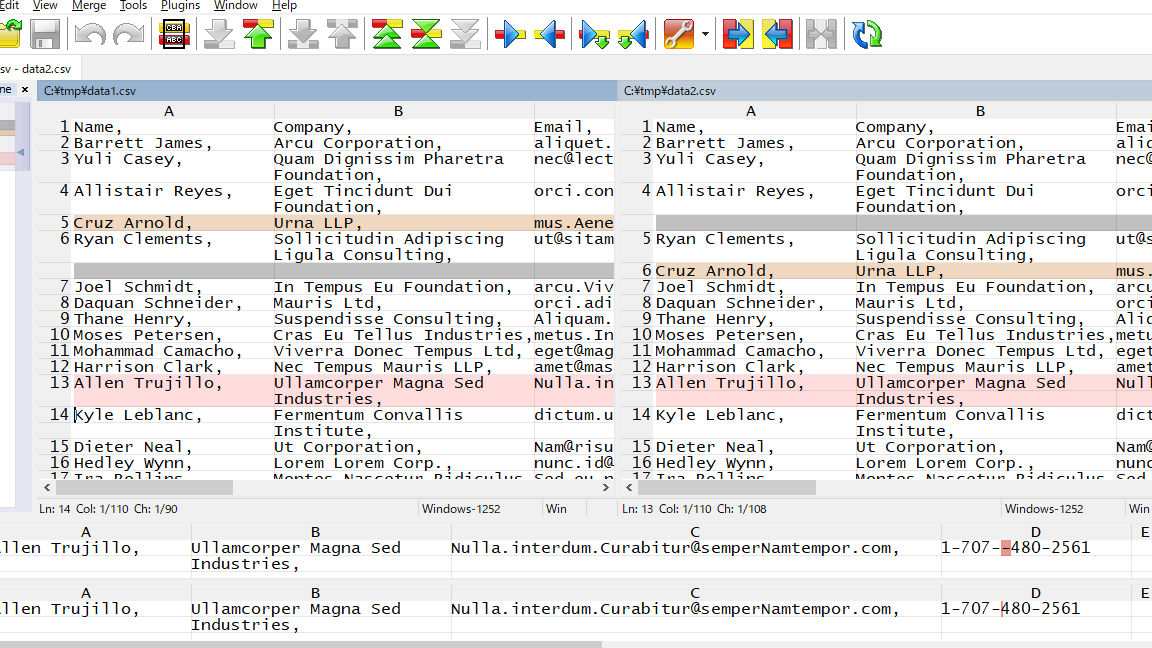Go to last difference icon

465,35
